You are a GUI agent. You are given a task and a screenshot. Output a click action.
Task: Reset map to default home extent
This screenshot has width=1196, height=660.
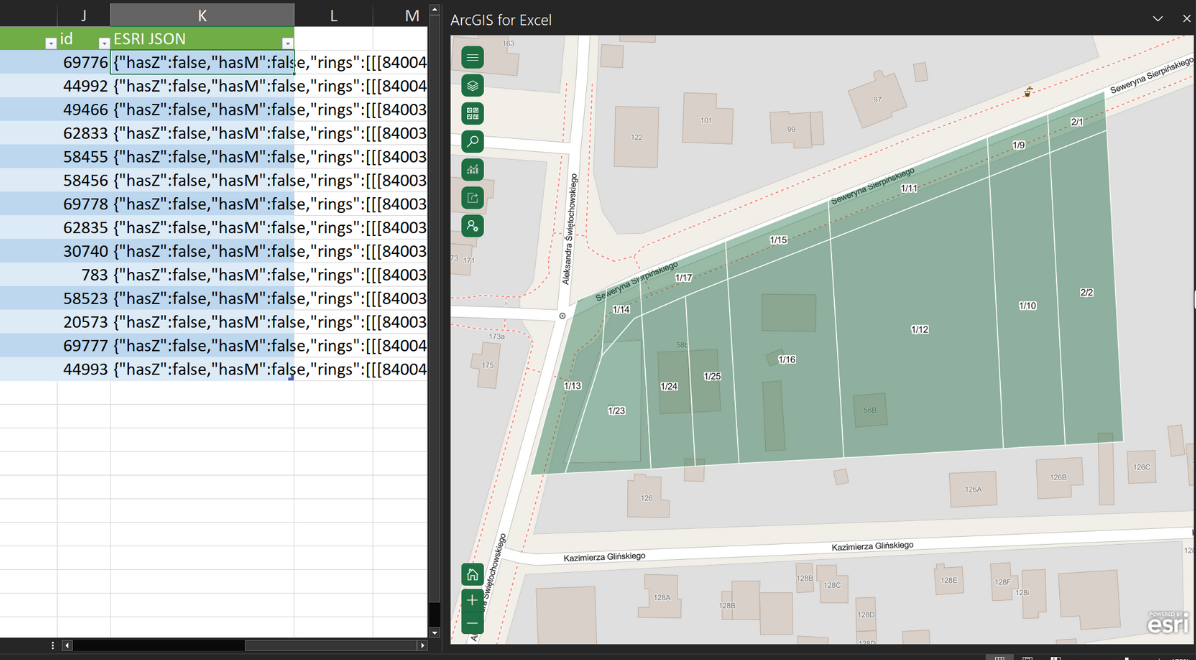[x=473, y=575]
